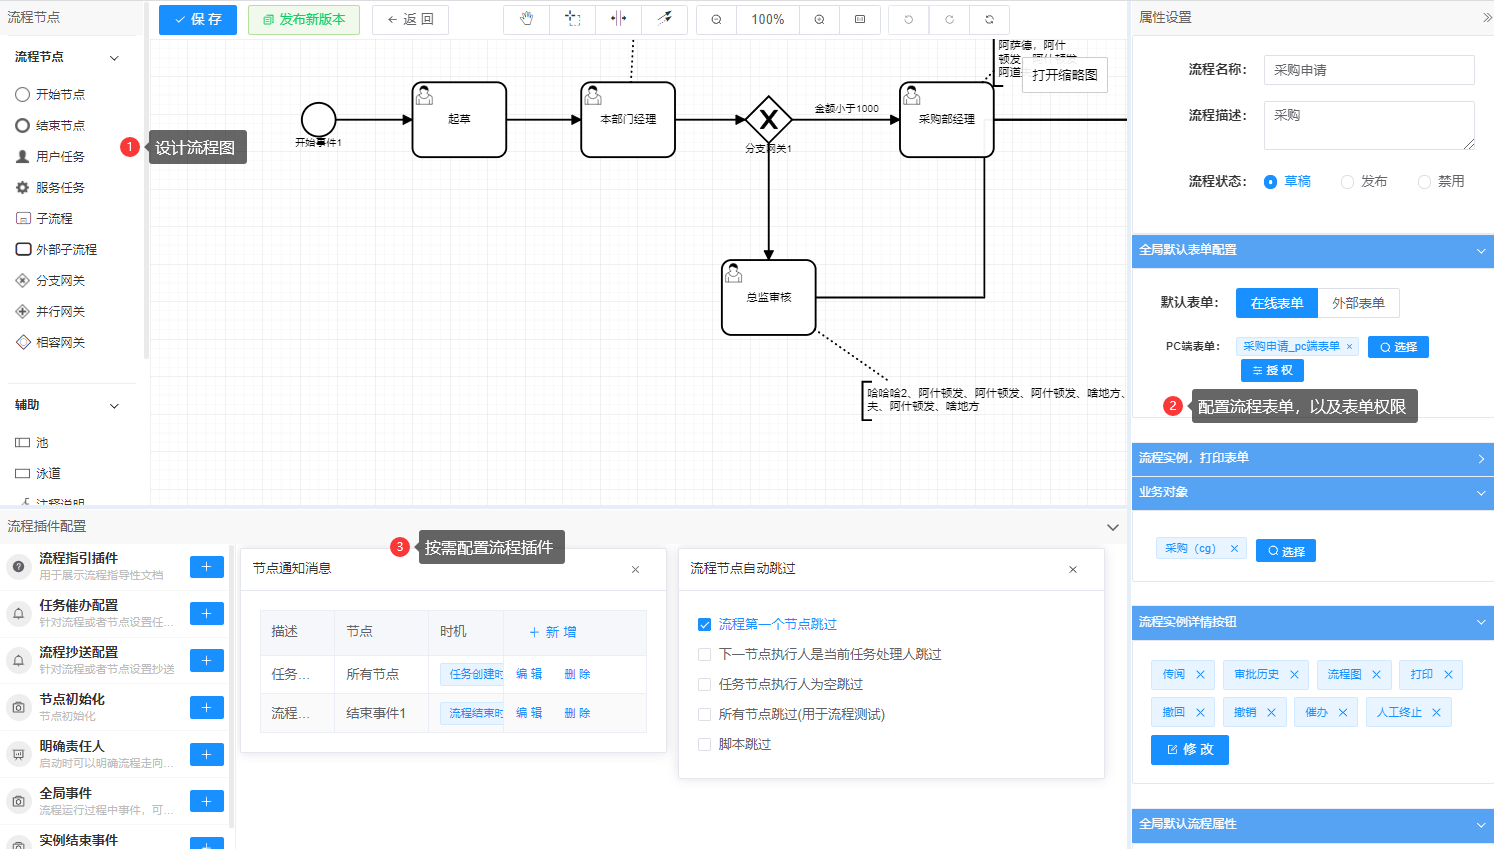Screen dimensions: 1494x849
Task: Undo the last canvas action
Action: coord(908,20)
